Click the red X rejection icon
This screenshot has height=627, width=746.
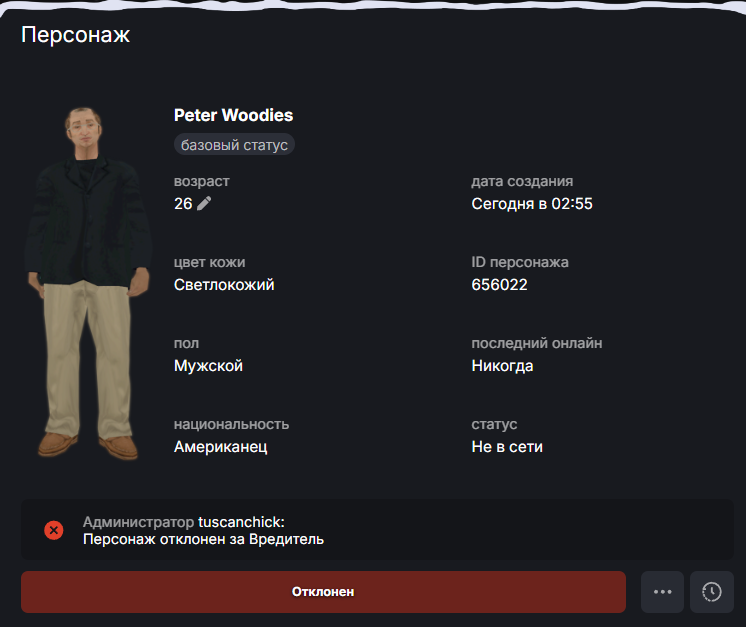pos(54,530)
